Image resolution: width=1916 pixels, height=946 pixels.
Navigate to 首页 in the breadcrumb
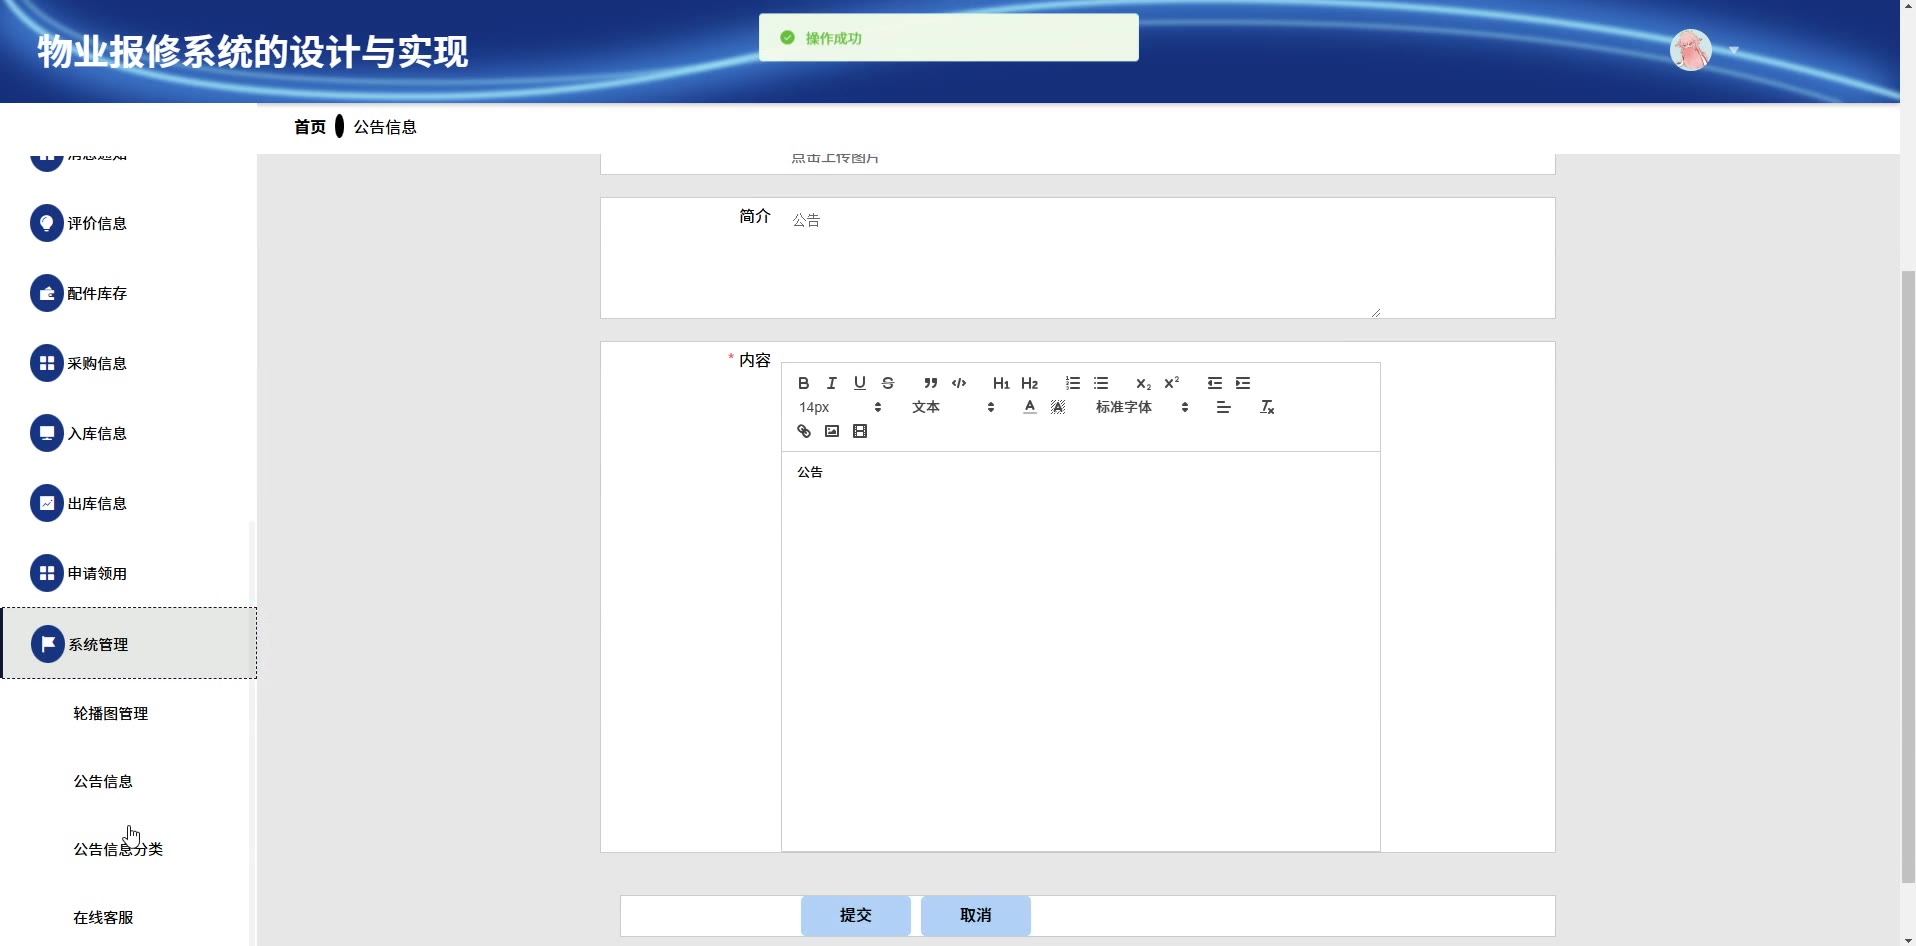tap(310, 127)
